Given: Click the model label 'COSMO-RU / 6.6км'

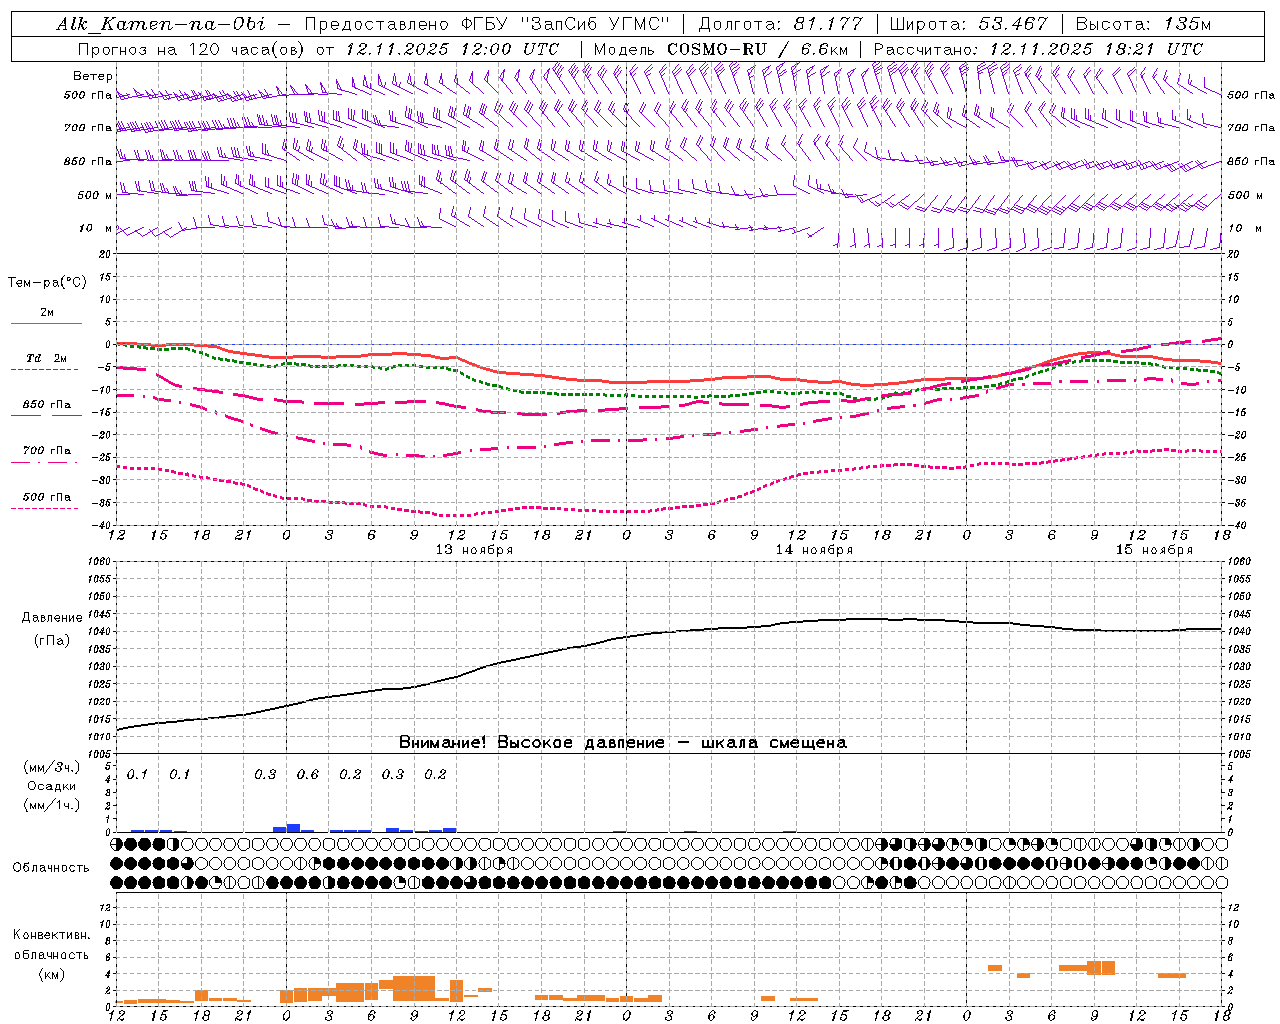Looking at the screenshot, I should pos(758,49).
